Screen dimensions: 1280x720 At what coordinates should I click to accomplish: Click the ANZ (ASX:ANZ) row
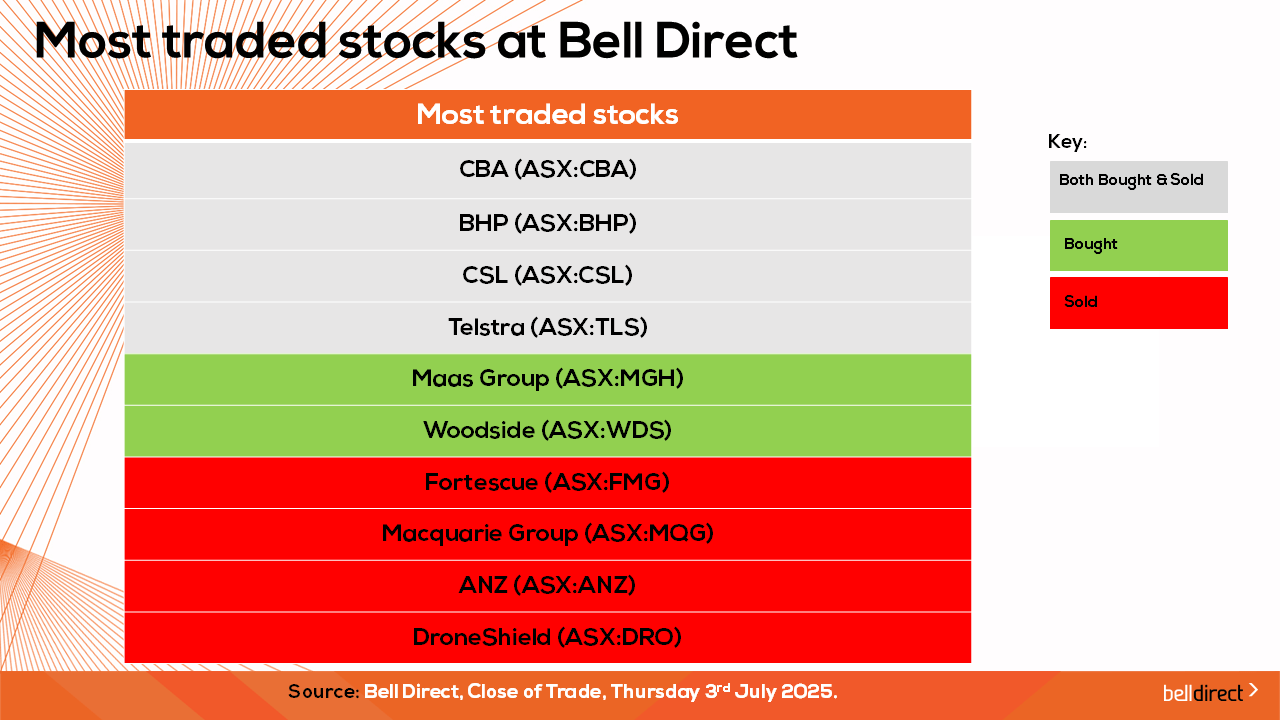tap(548, 586)
